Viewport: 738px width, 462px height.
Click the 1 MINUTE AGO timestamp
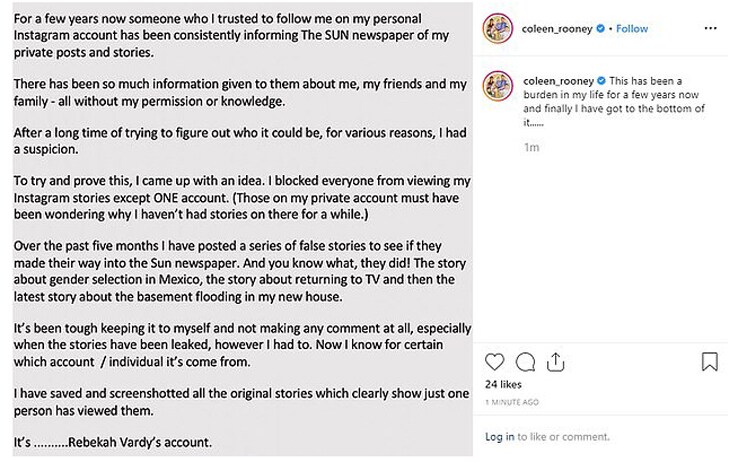tap(512, 402)
